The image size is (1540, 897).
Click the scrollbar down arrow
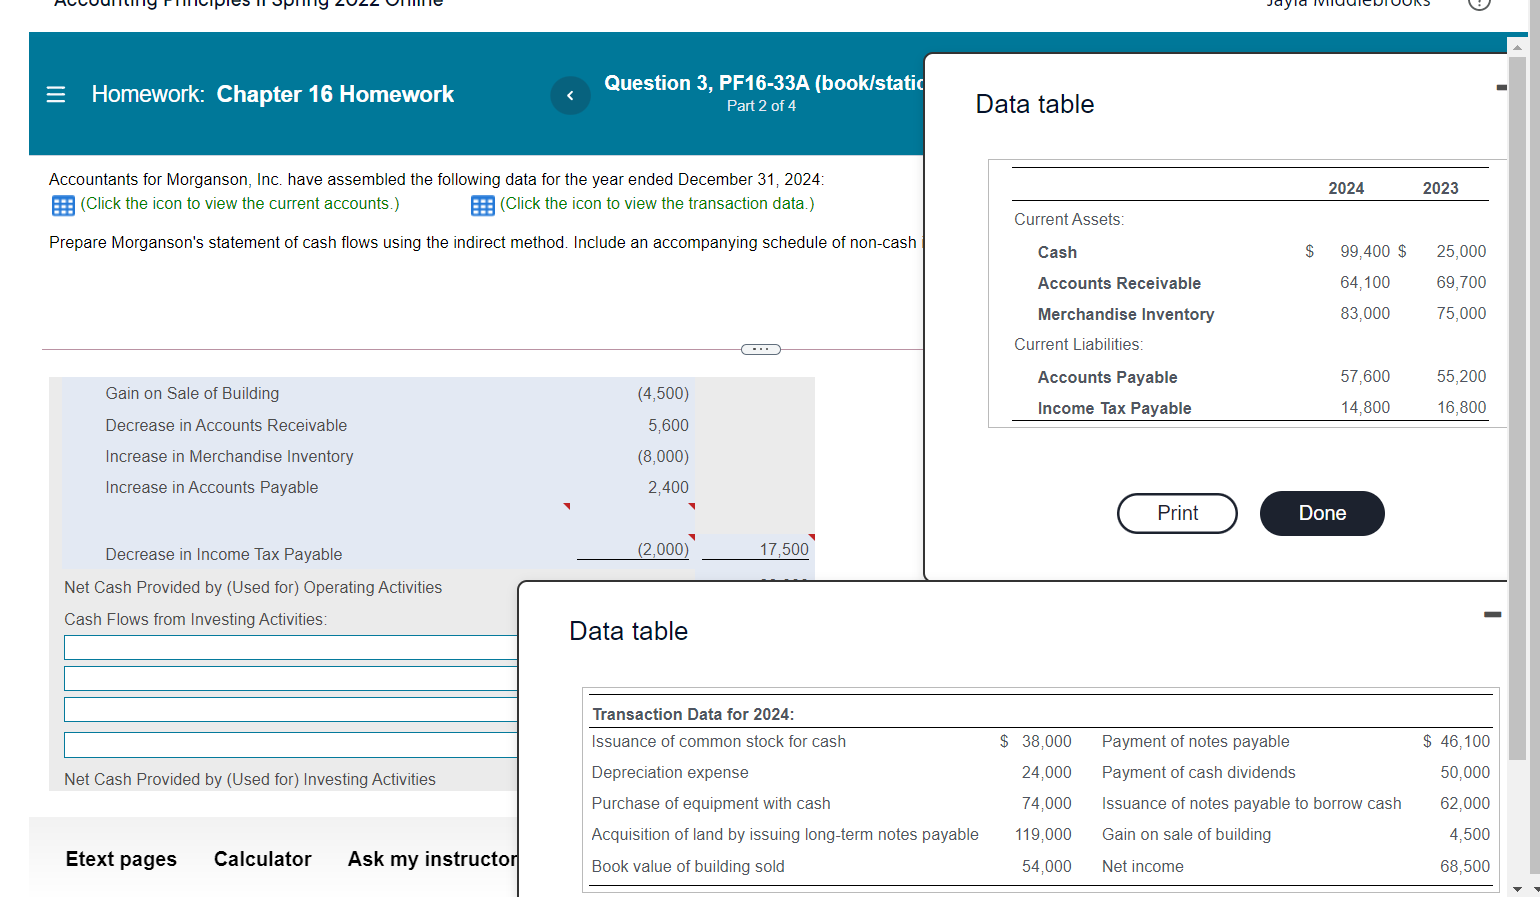(1517, 888)
